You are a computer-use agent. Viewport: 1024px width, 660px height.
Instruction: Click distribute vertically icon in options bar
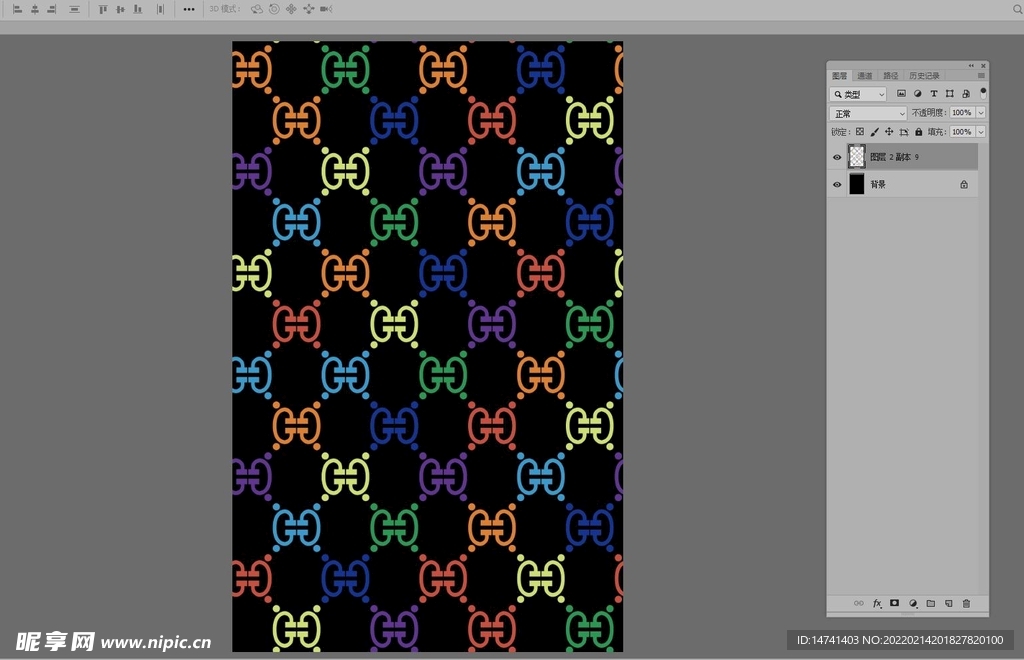[x=74, y=9]
